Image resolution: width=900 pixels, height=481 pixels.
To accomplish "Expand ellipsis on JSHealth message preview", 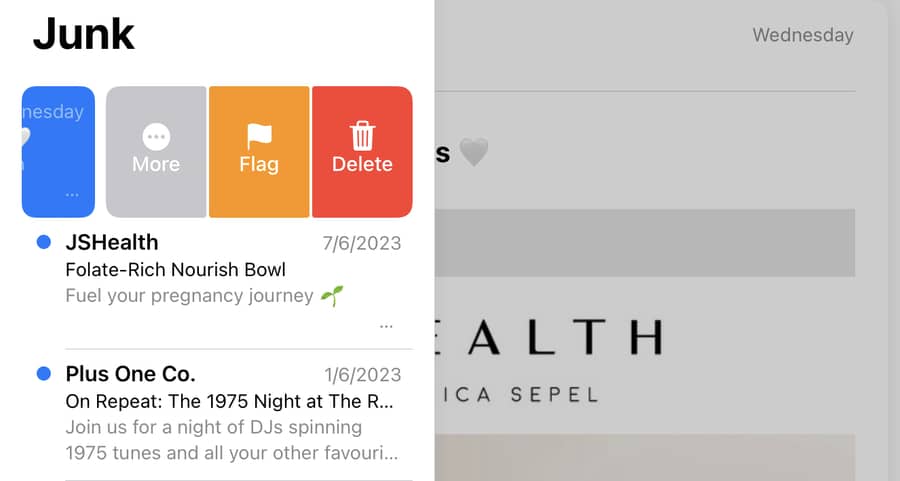I will click(386, 327).
